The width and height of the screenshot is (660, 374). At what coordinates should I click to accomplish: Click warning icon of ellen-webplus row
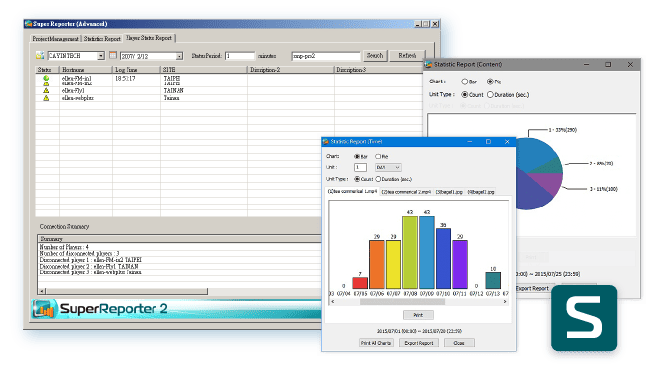click(46, 98)
